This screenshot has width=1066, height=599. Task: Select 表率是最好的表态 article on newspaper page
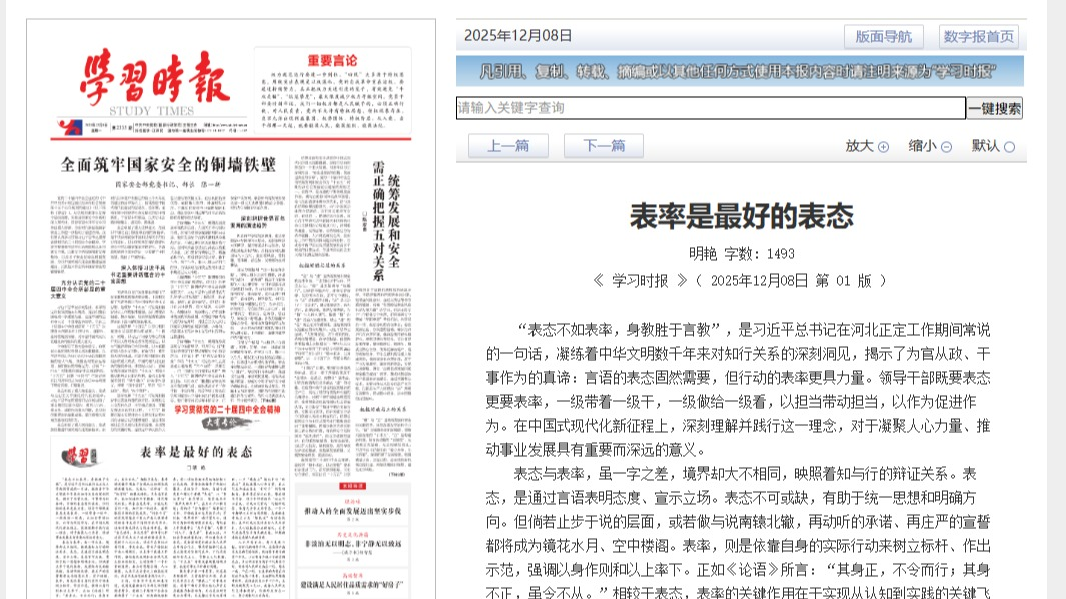[x=196, y=453]
